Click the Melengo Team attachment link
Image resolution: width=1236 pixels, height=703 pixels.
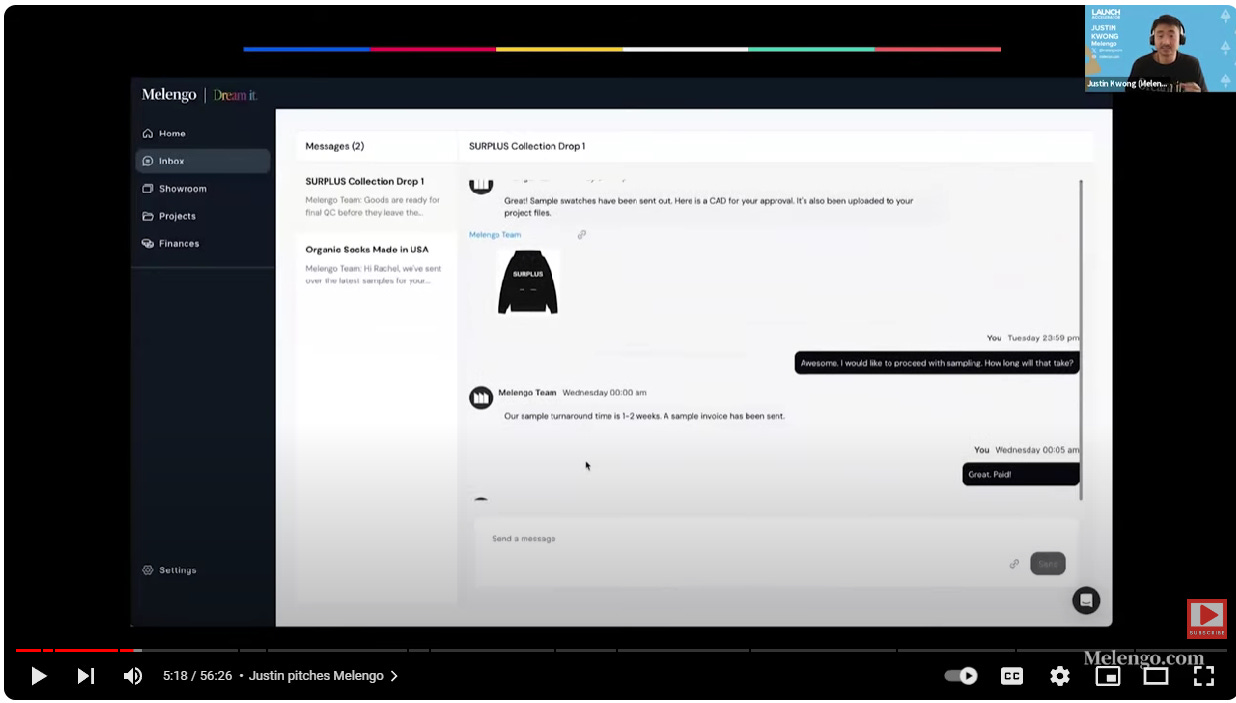tap(495, 235)
